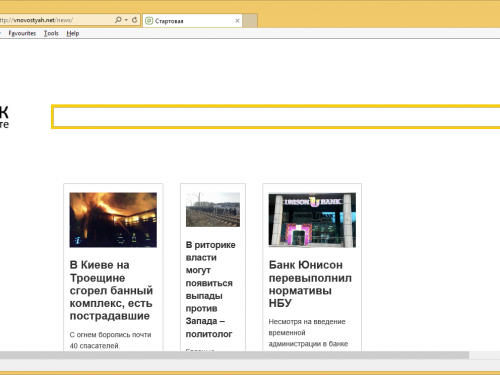This screenshot has width=500, height=375.
Task: Open the address bar dropdown arrow
Action: [x=127, y=20]
